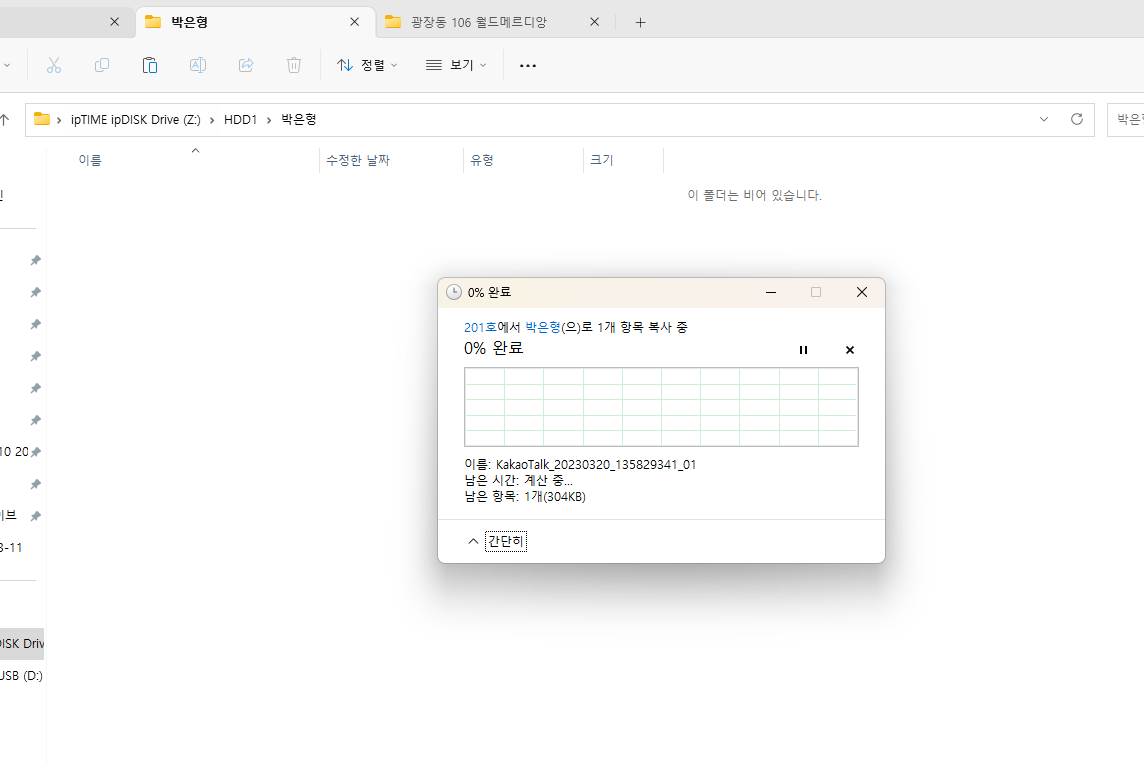Close the 광장동 106 월드메르디앙 tab
This screenshot has height=765, width=1144.
[595, 23]
